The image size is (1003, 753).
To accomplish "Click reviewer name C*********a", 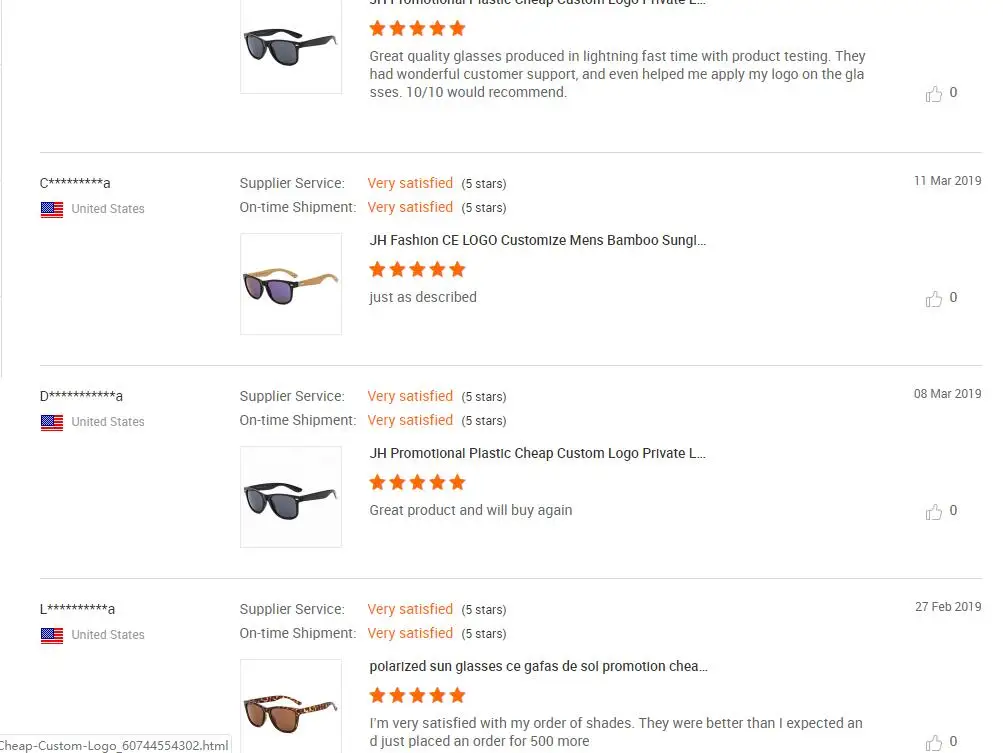I will tap(75, 183).
